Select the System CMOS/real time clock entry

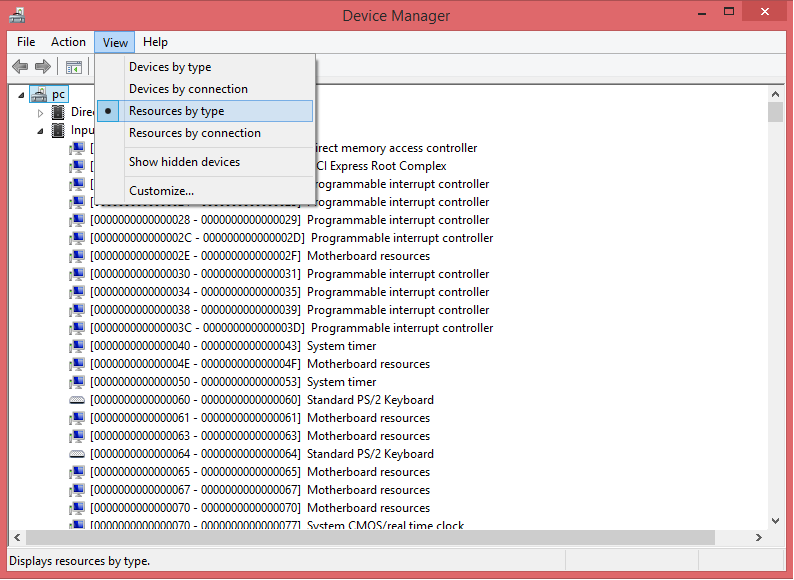pyautogui.click(x=385, y=526)
